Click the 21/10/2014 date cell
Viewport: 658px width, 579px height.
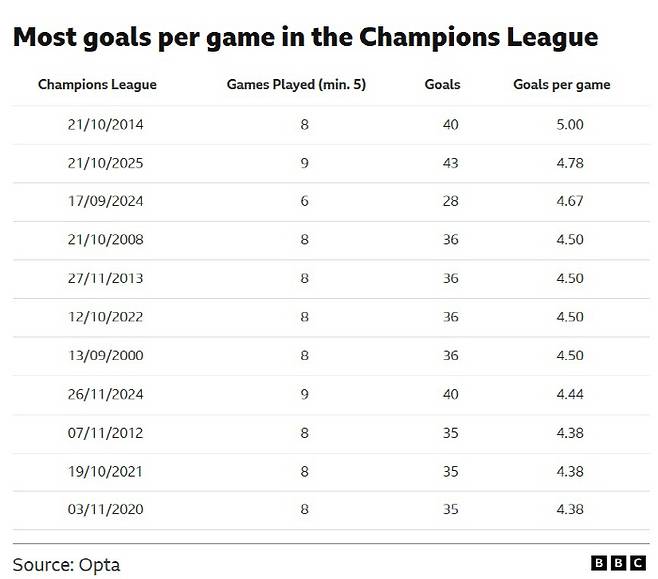click(97, 124)
